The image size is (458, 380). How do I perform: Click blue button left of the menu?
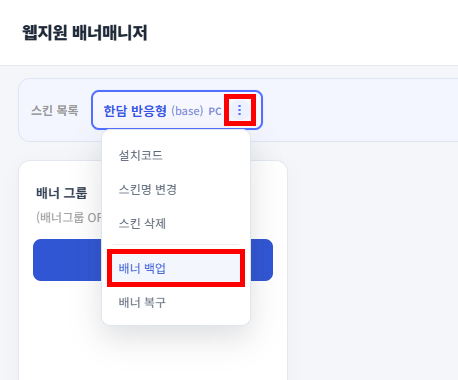pyautogui.click(x=67, y=260)
